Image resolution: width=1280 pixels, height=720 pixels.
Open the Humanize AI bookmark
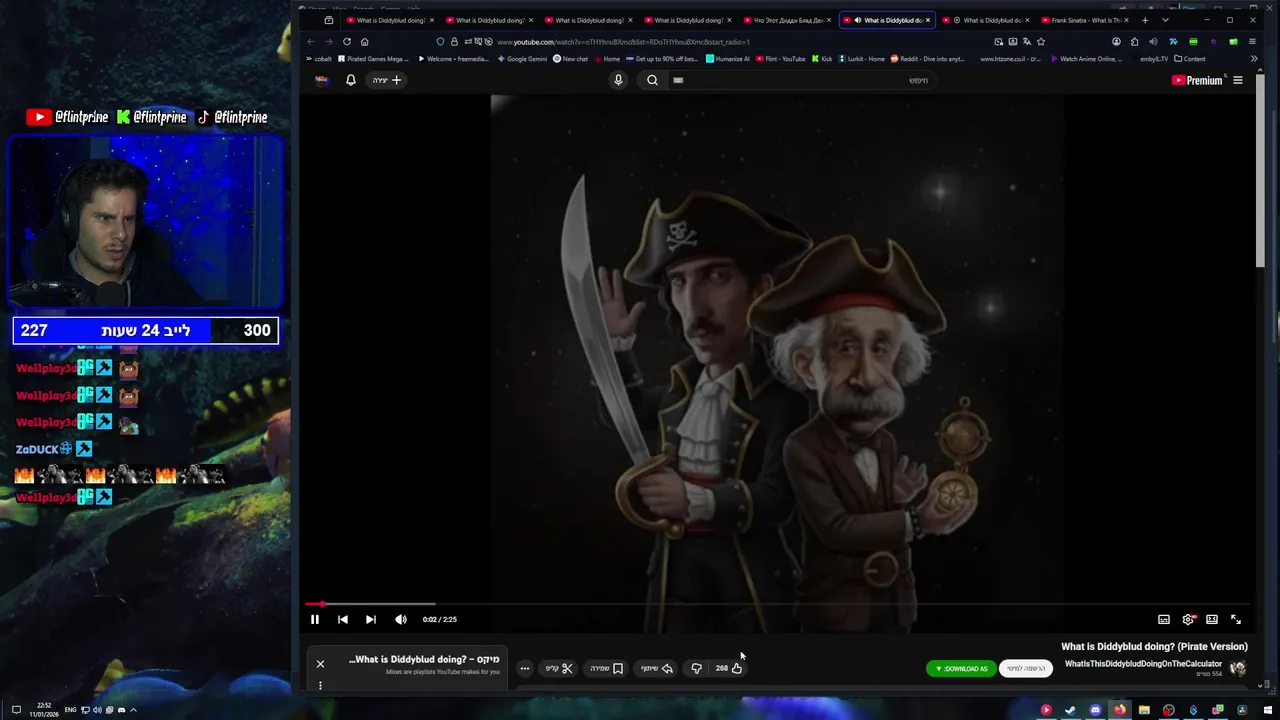pos(727,59)
